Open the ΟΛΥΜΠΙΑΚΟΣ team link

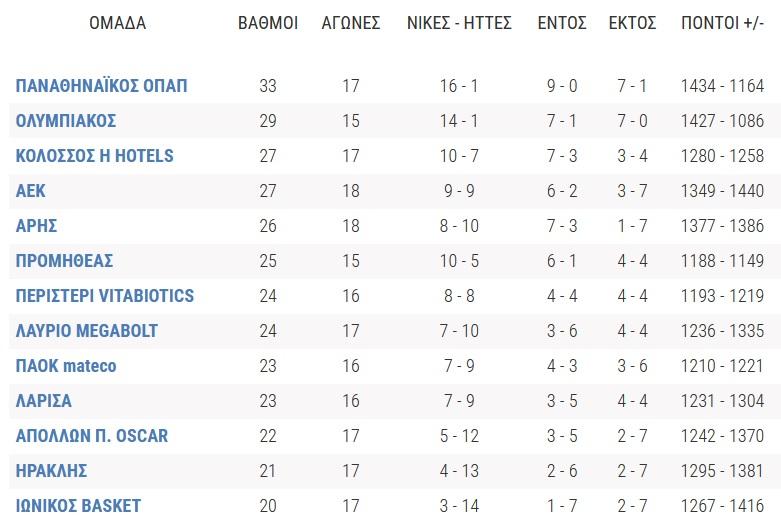[66, 121]
